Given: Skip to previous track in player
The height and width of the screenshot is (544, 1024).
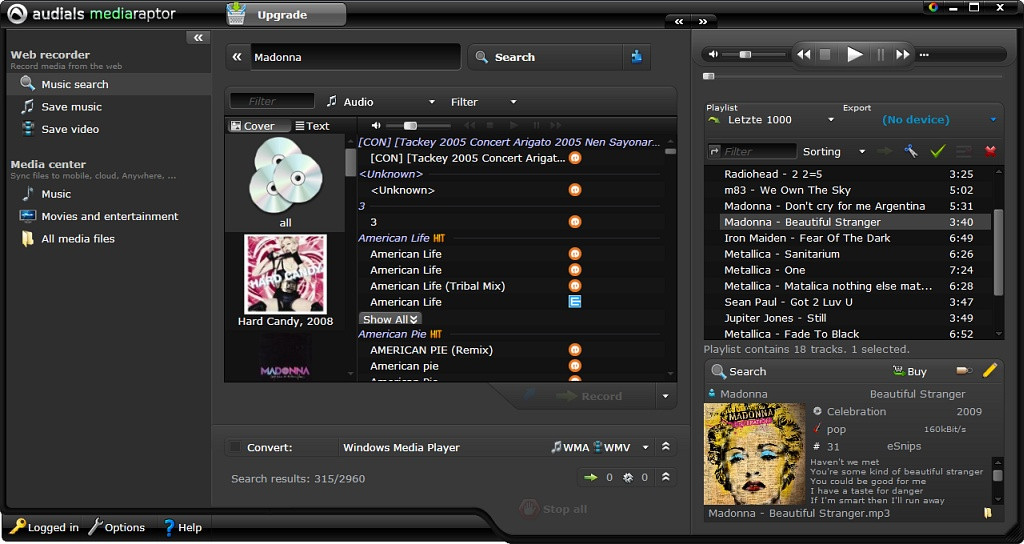Looking at the screenshot, I should tap(804, 55).
